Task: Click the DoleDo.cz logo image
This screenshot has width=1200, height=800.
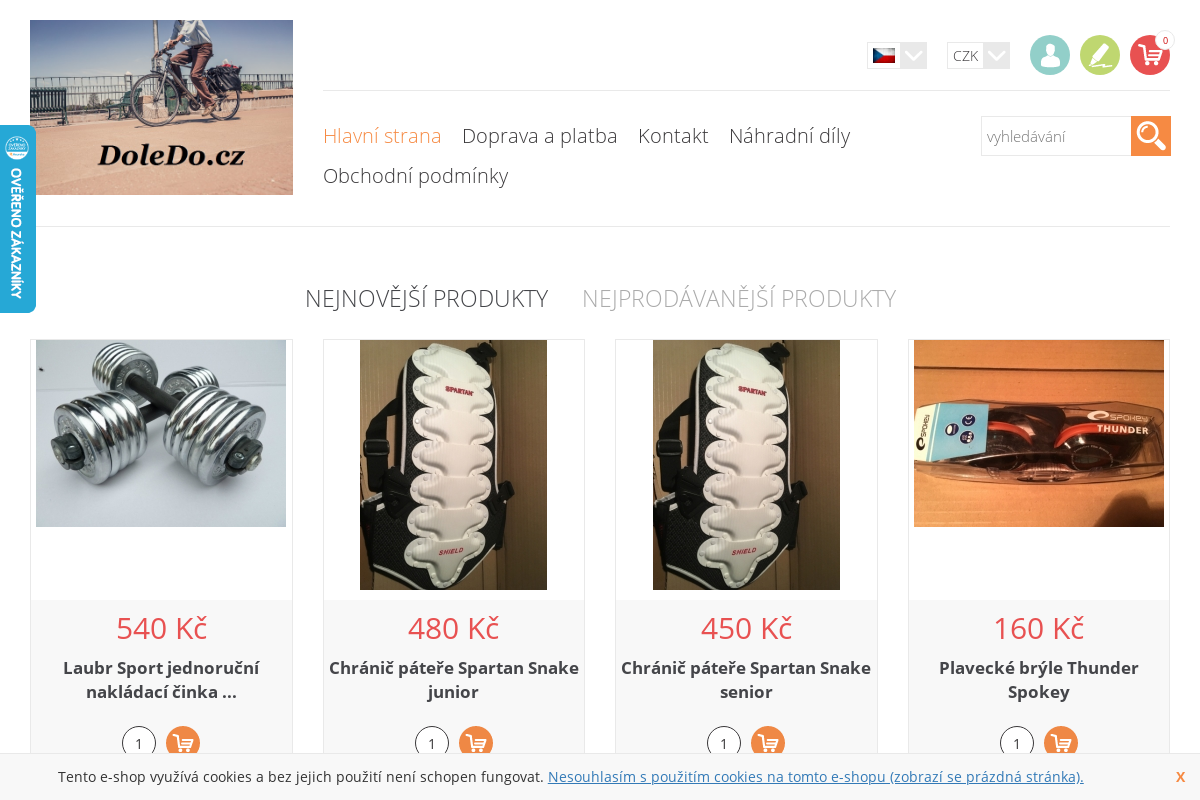Action: (161, 107)
